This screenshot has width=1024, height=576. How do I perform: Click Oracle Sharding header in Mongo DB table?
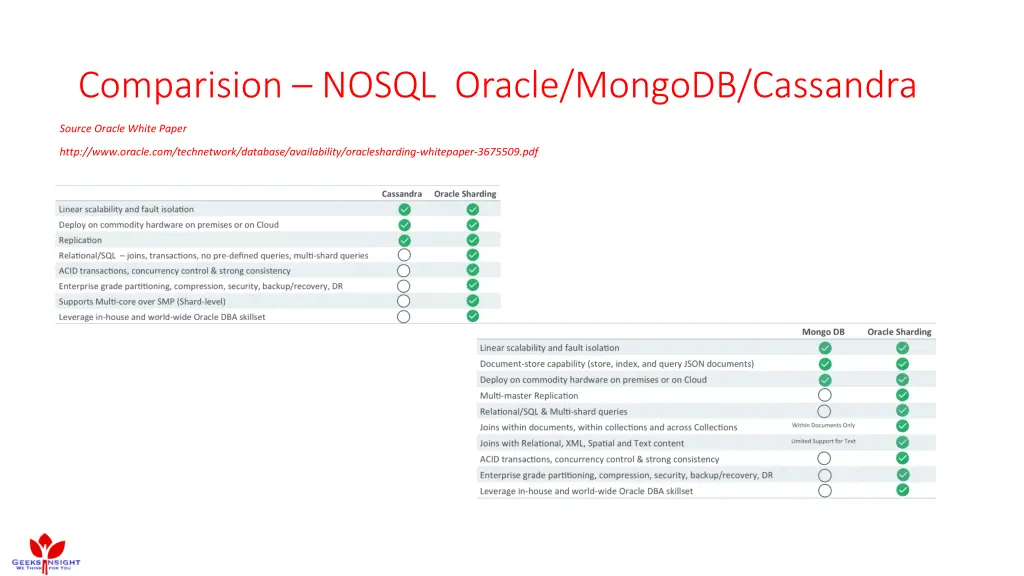[899, 332]
